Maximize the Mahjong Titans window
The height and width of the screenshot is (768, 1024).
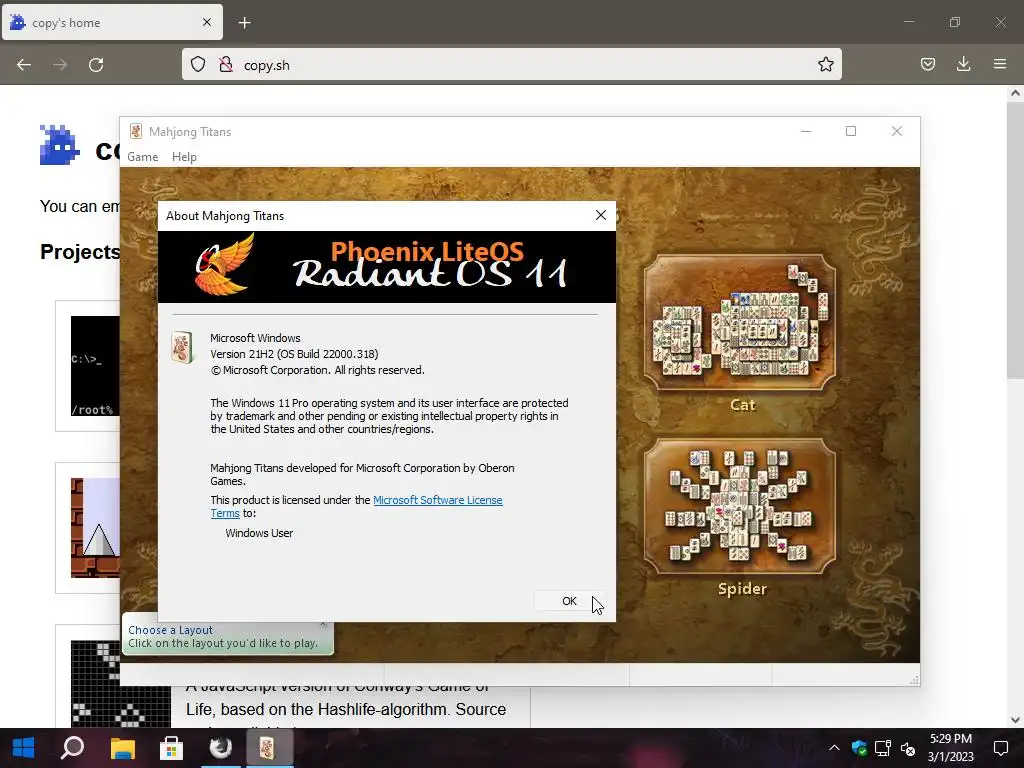click(x=851, y=131)
